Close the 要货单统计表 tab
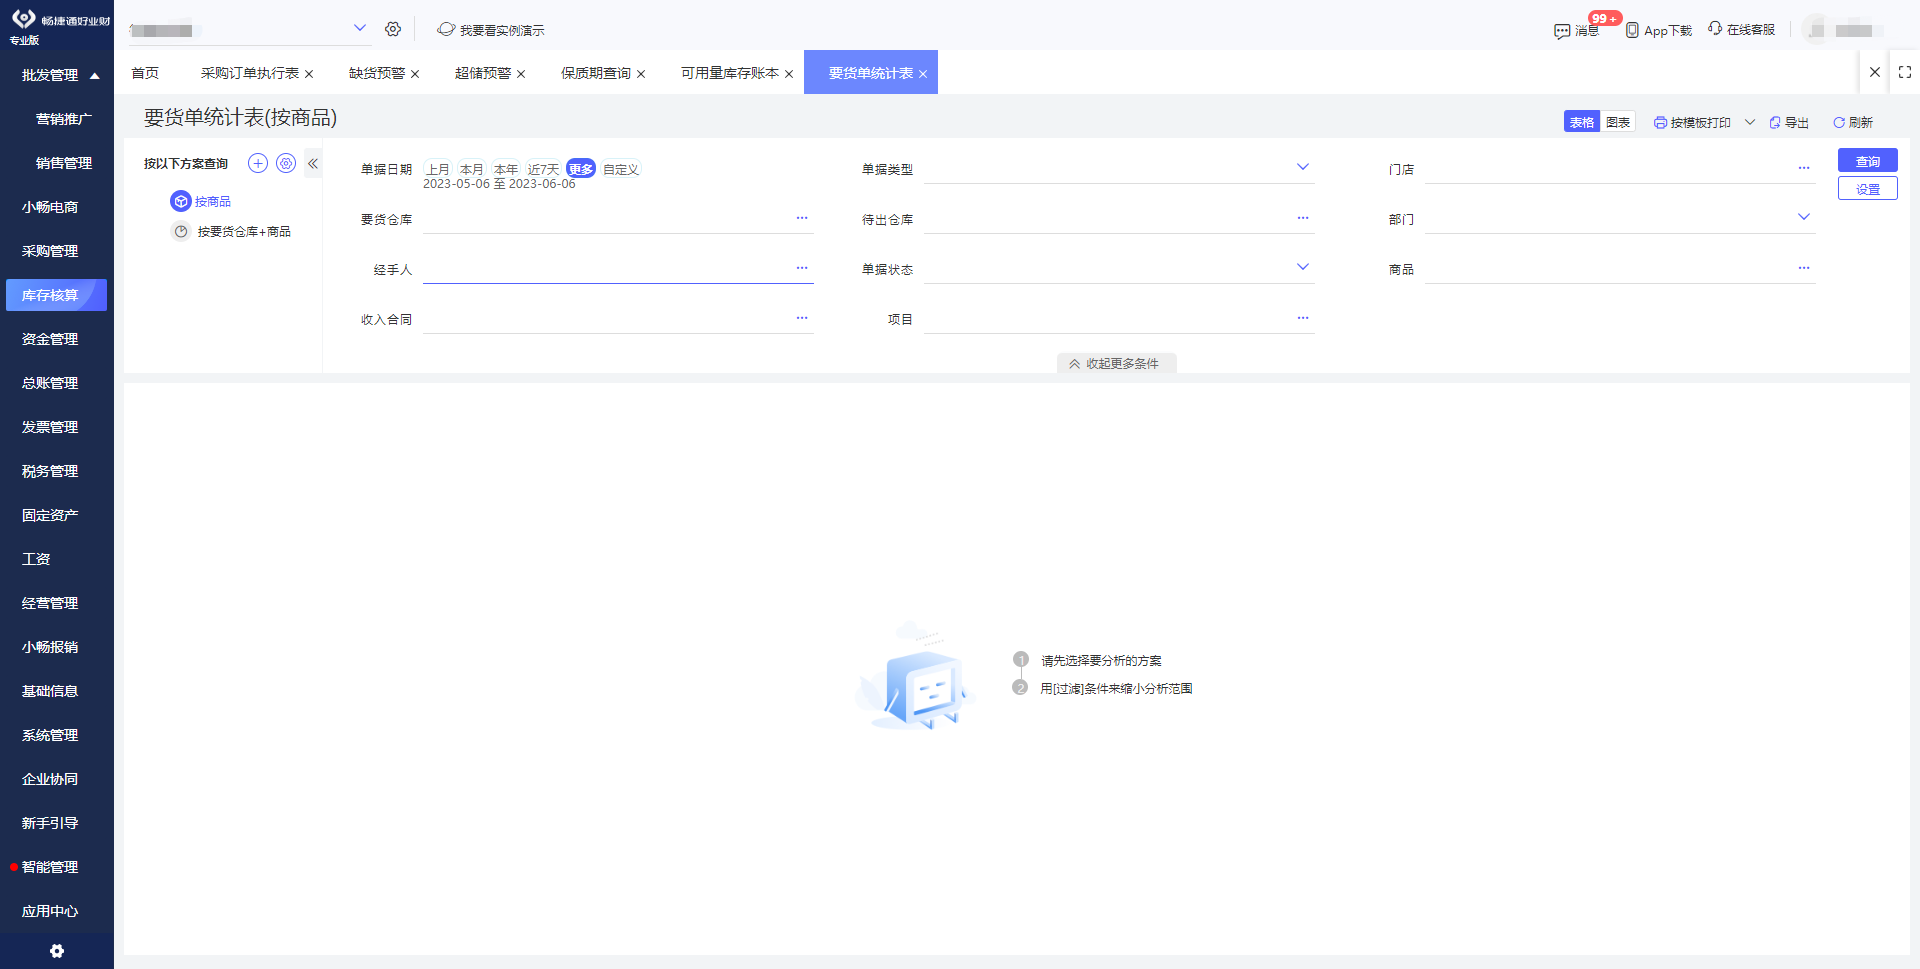 click(923, 74)
